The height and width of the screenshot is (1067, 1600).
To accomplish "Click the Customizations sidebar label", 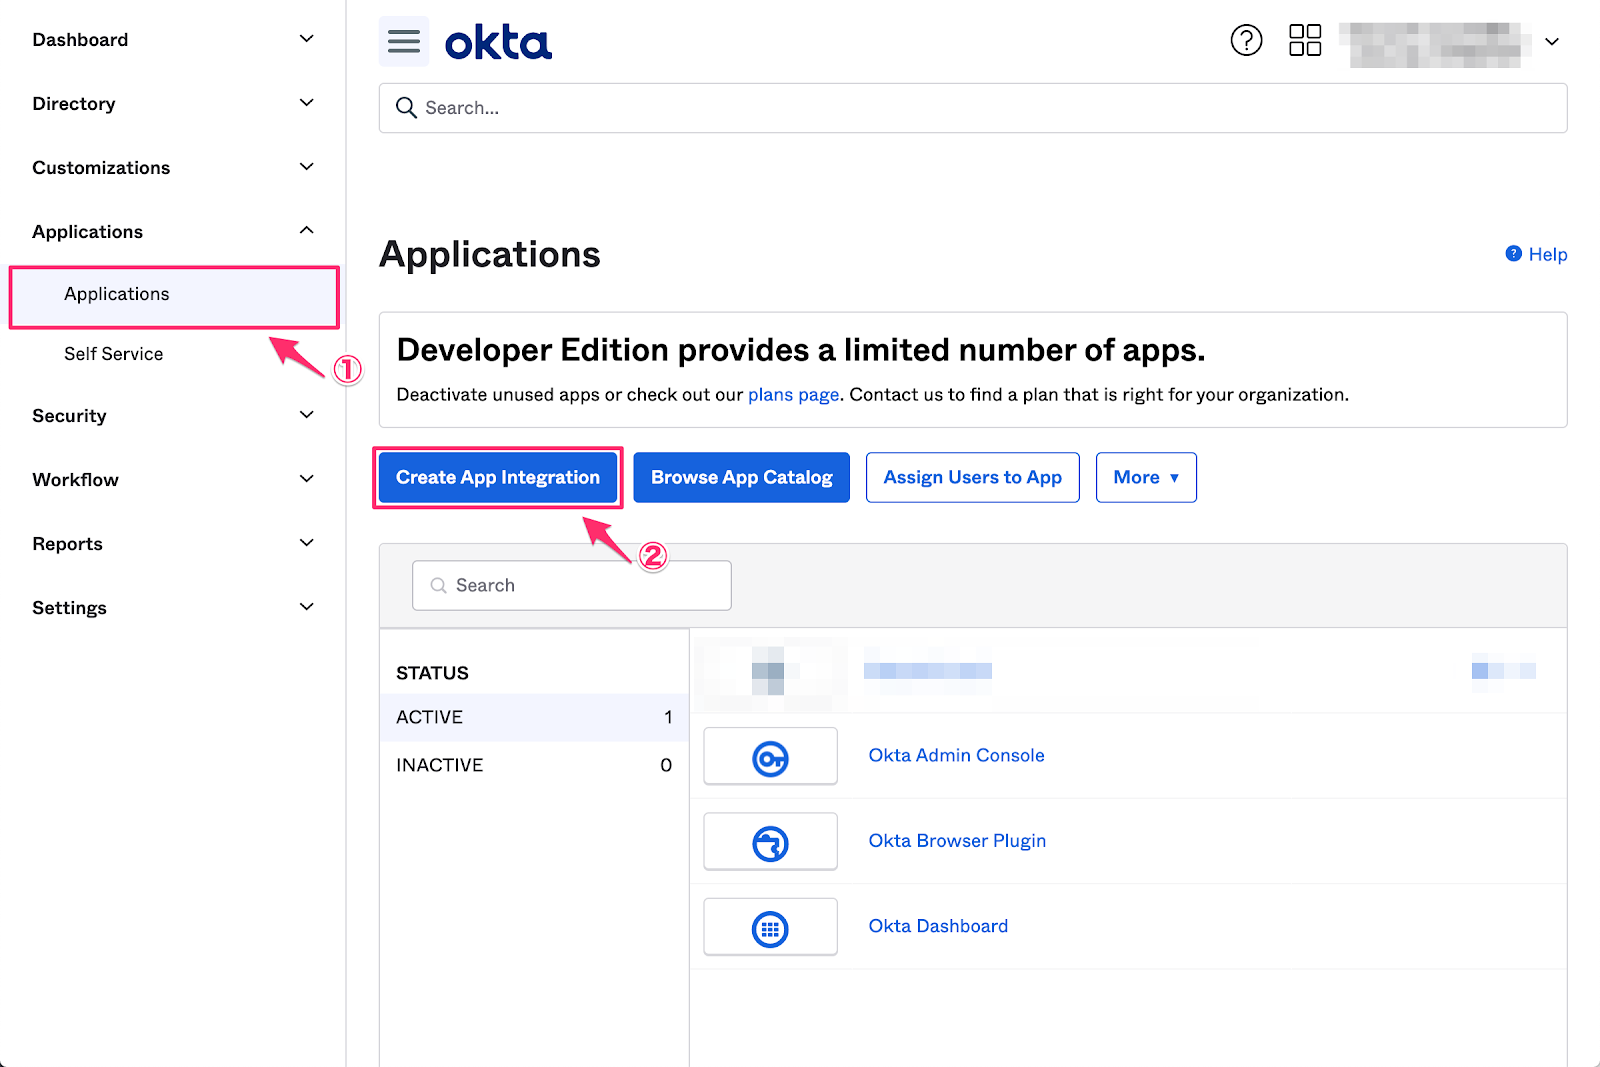I will click(x=101, y=168).
